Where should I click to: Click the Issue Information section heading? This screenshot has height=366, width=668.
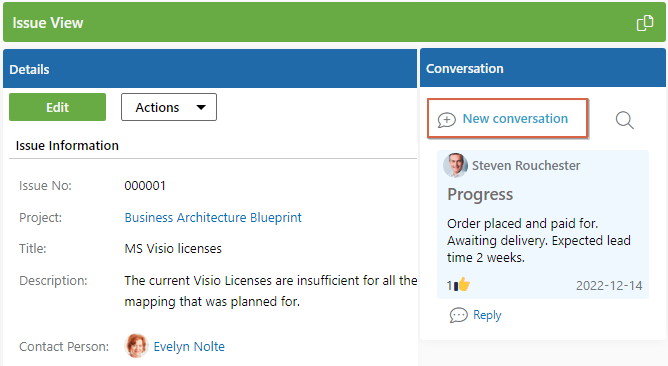pos(67,146)
